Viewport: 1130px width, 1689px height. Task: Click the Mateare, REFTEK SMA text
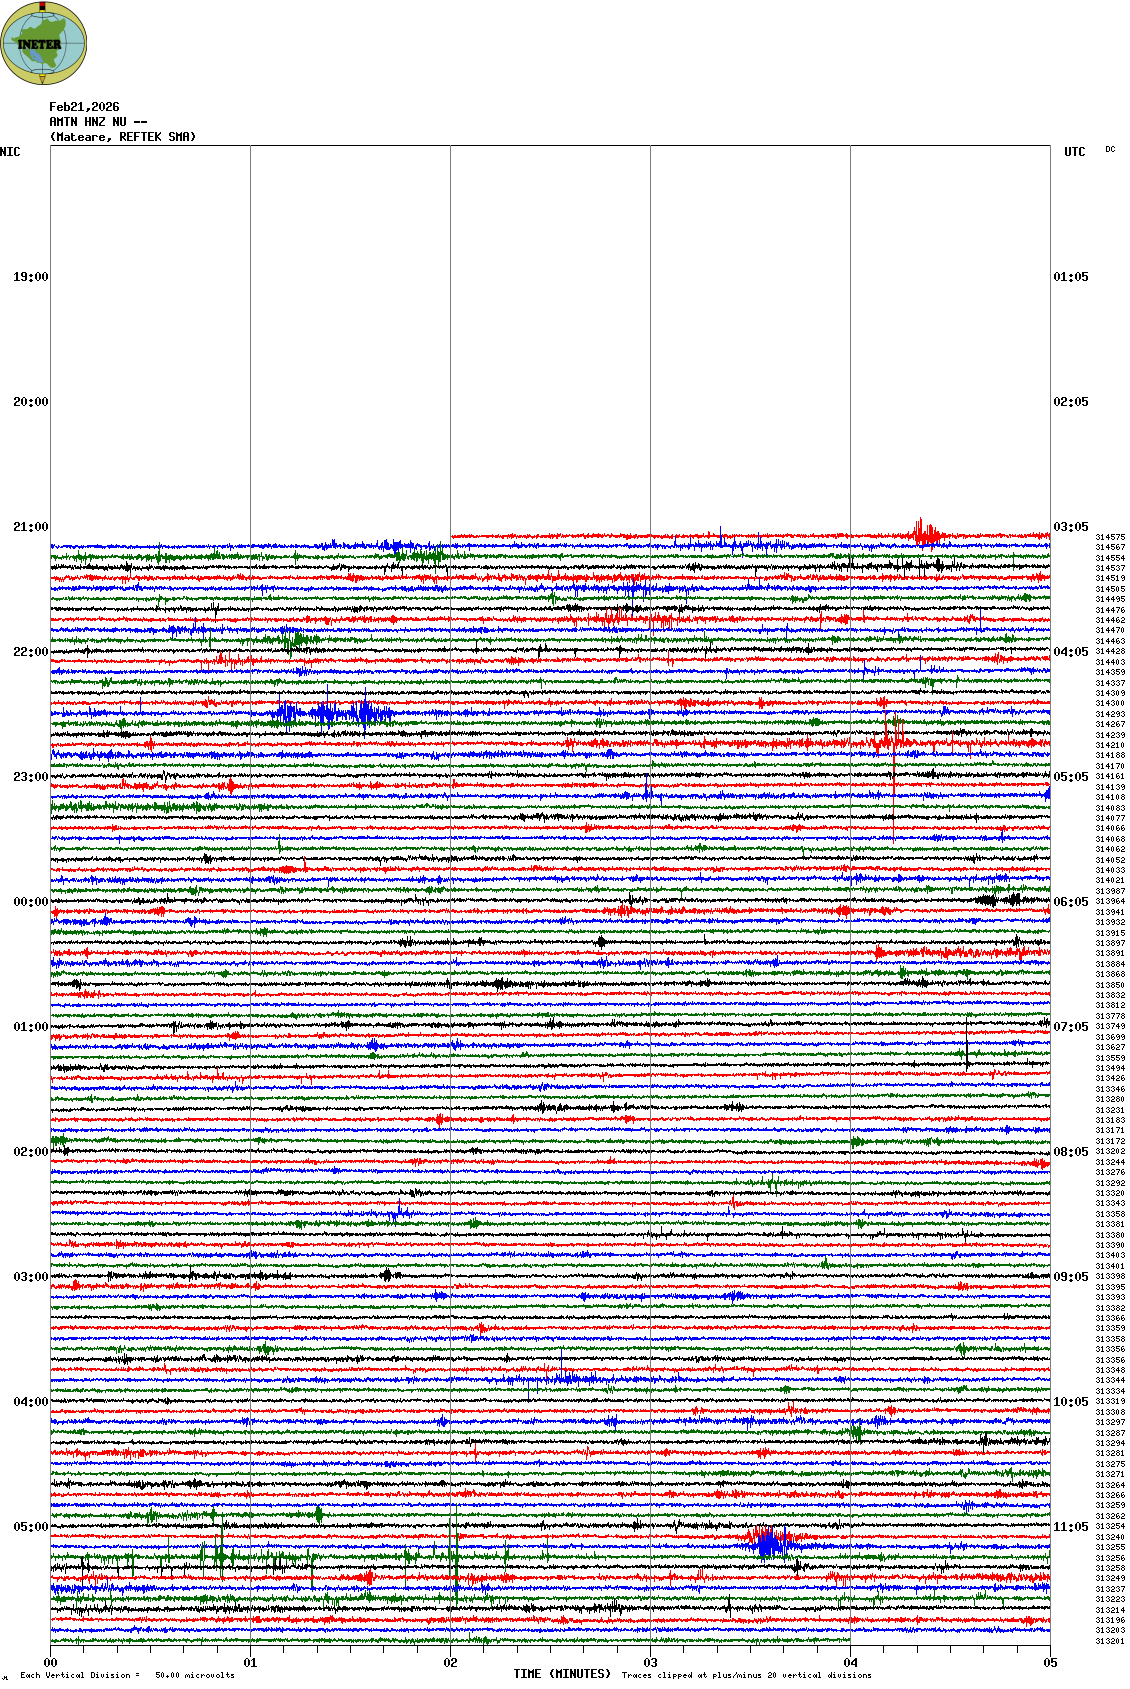pyautogui.click(x=123, y=137)
